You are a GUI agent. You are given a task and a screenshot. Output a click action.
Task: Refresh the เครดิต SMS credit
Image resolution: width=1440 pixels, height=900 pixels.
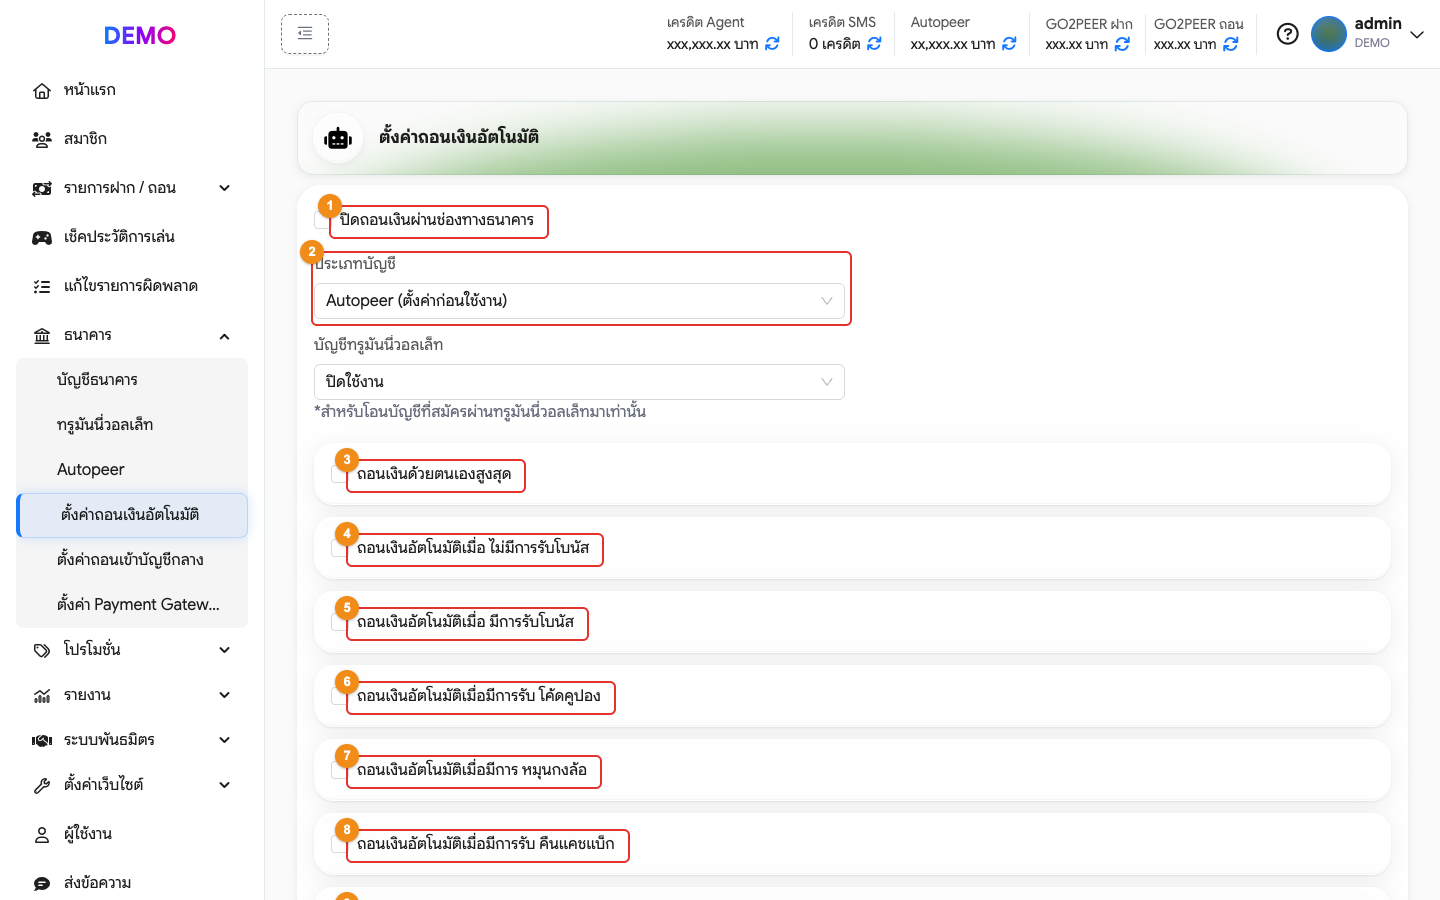(x=874, y=44)
